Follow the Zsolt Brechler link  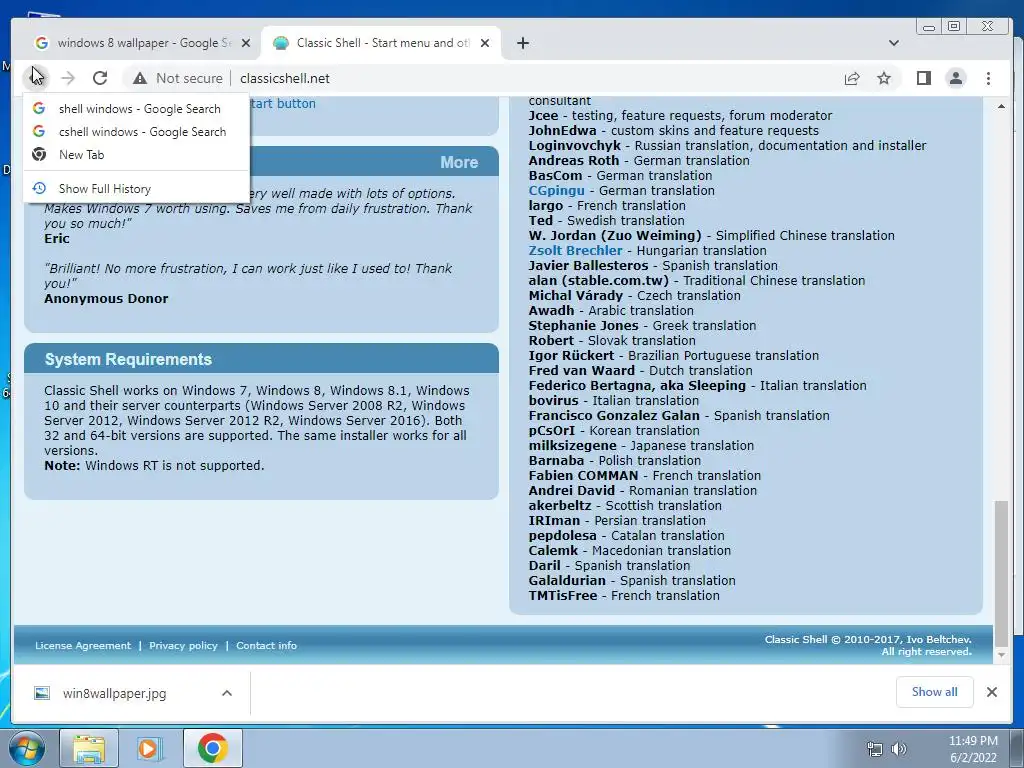tap(575, 251)
